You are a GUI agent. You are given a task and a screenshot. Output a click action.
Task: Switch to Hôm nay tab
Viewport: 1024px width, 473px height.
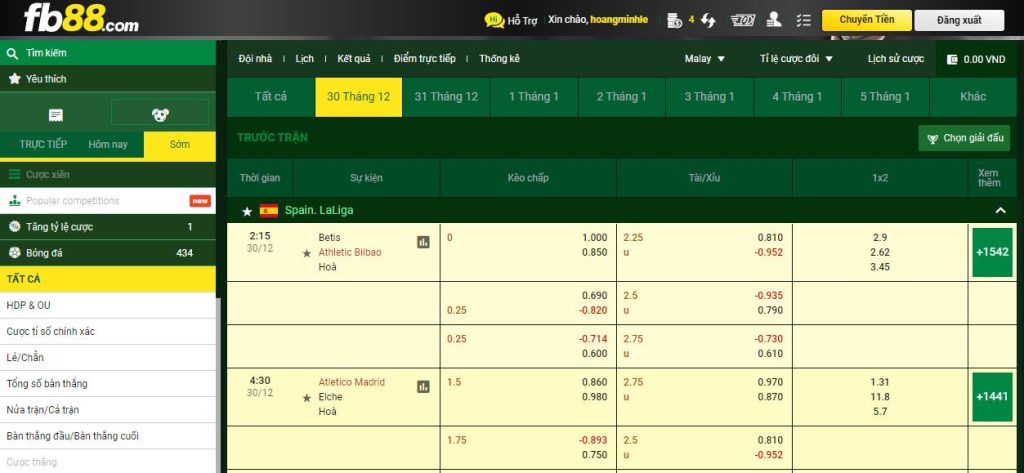point(108,144)
